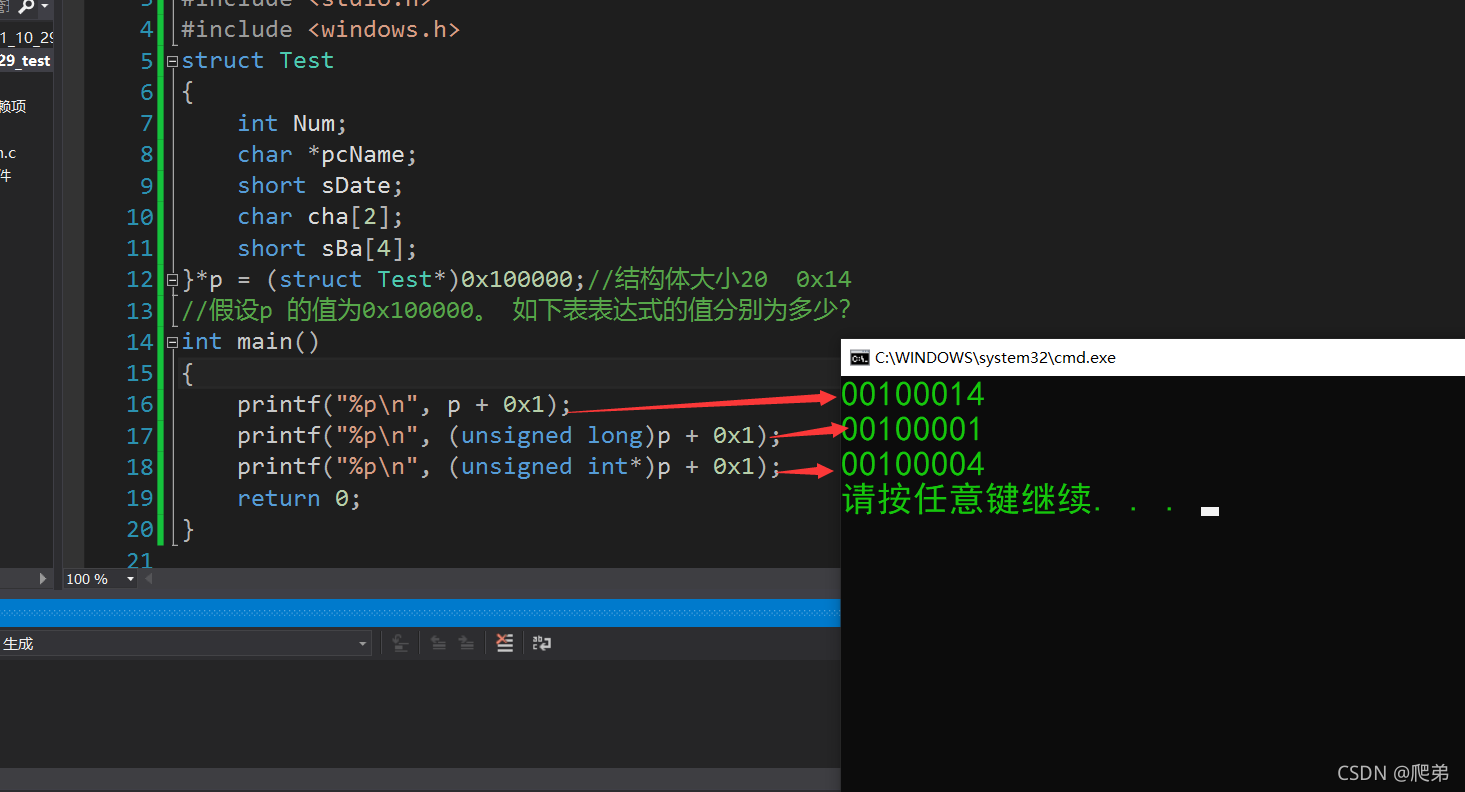
Task: Toggle word wrap in output panel
Action: coord(541,643)
